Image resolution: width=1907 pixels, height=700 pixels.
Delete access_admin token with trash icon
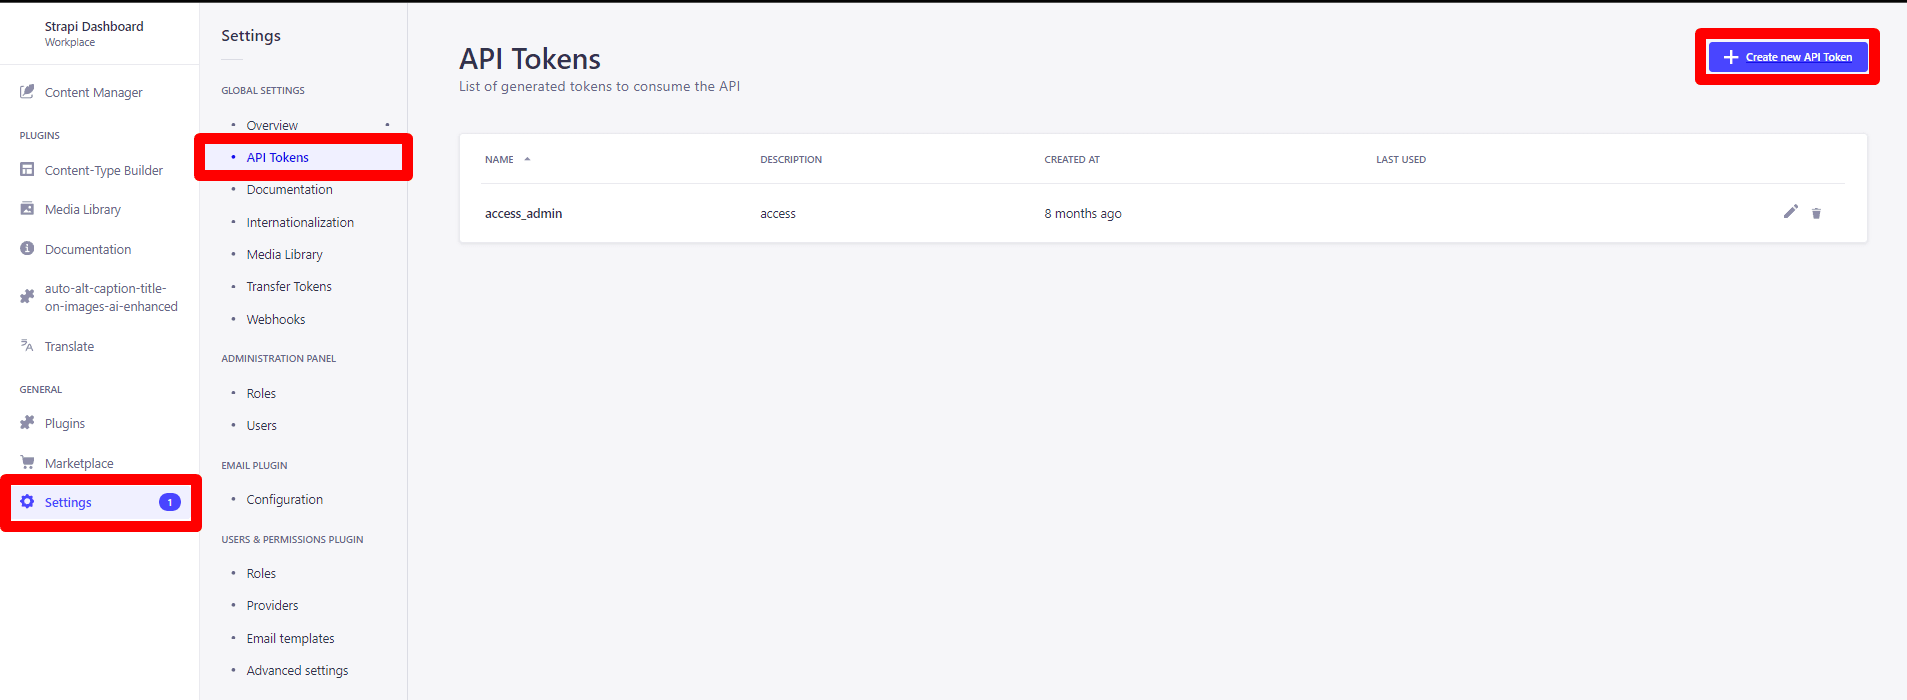[x=1817, y=213]
